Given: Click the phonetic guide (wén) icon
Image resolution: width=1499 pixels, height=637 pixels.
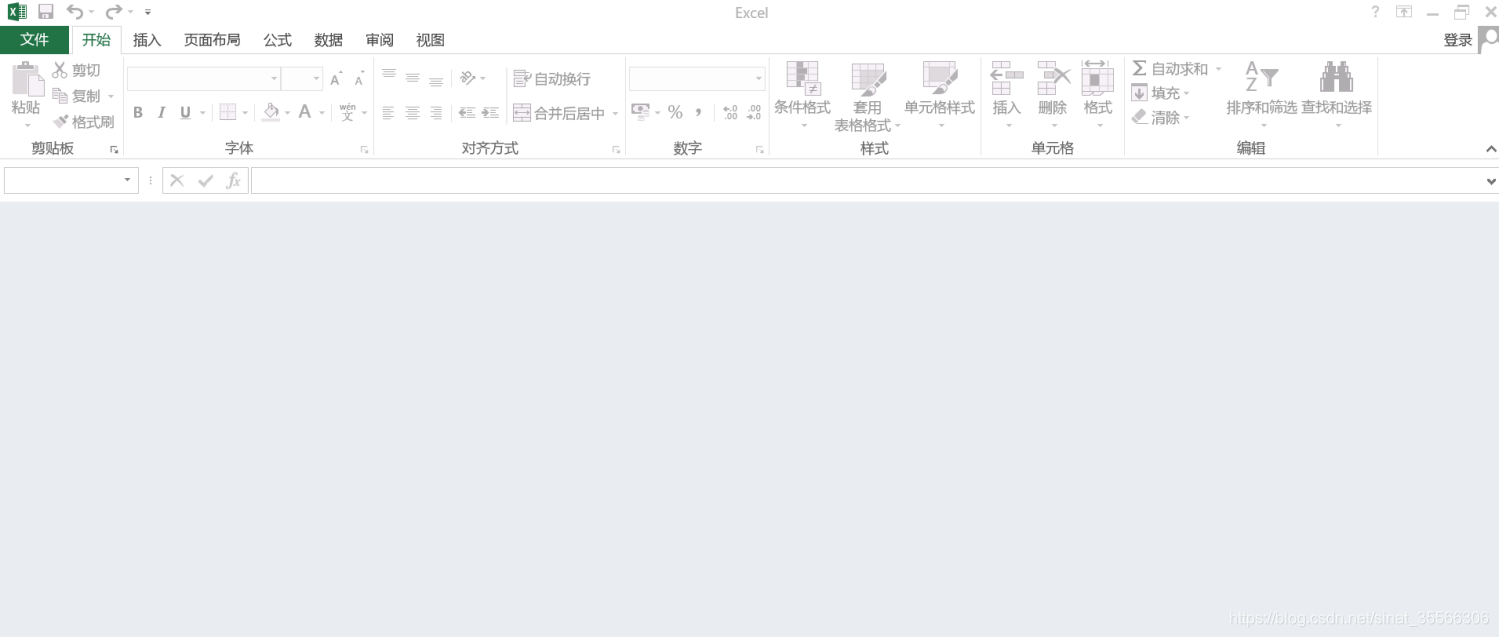Looking at the screenshot, I should (x=347, y=112).
